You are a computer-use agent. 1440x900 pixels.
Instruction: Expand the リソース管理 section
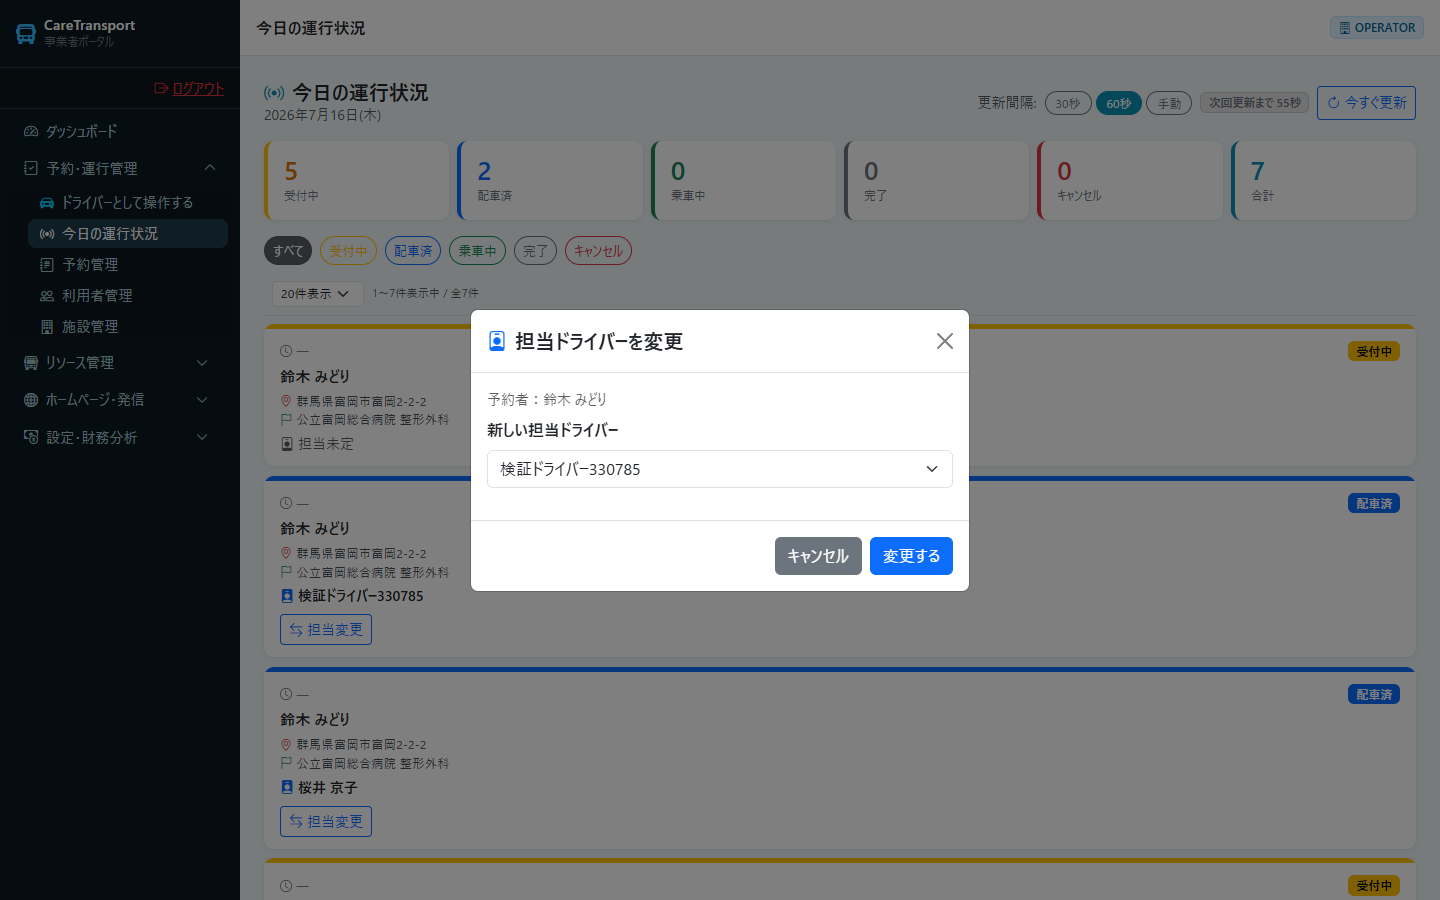click(120, 362)
